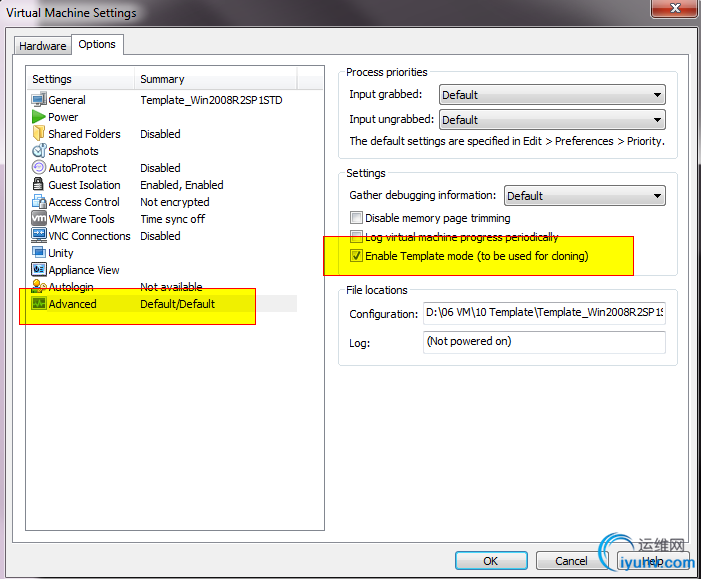
Task: Select the Unity row label
Action: pyautogui.click(x=60, y=253)
